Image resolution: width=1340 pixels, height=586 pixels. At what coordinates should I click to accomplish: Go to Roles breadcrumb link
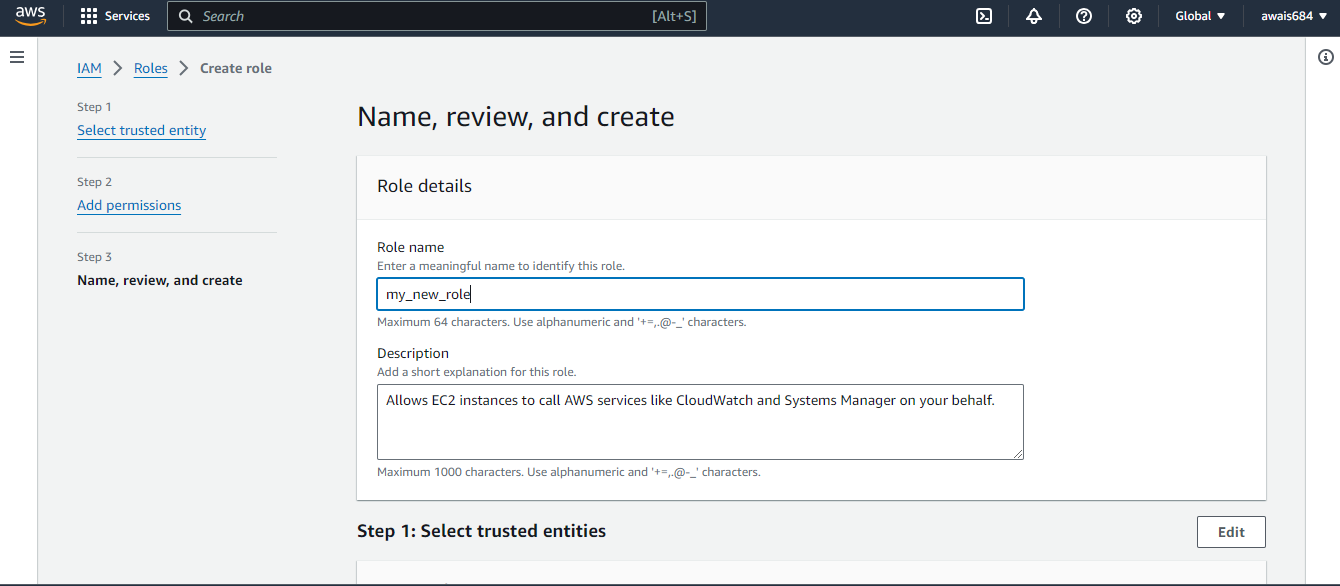[x=151, y=68]
